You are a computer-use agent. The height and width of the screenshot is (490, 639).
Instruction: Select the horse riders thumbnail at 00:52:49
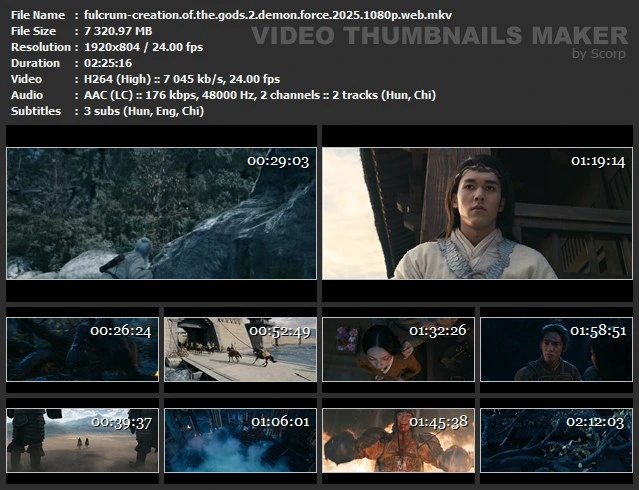[x=240, y=349]
